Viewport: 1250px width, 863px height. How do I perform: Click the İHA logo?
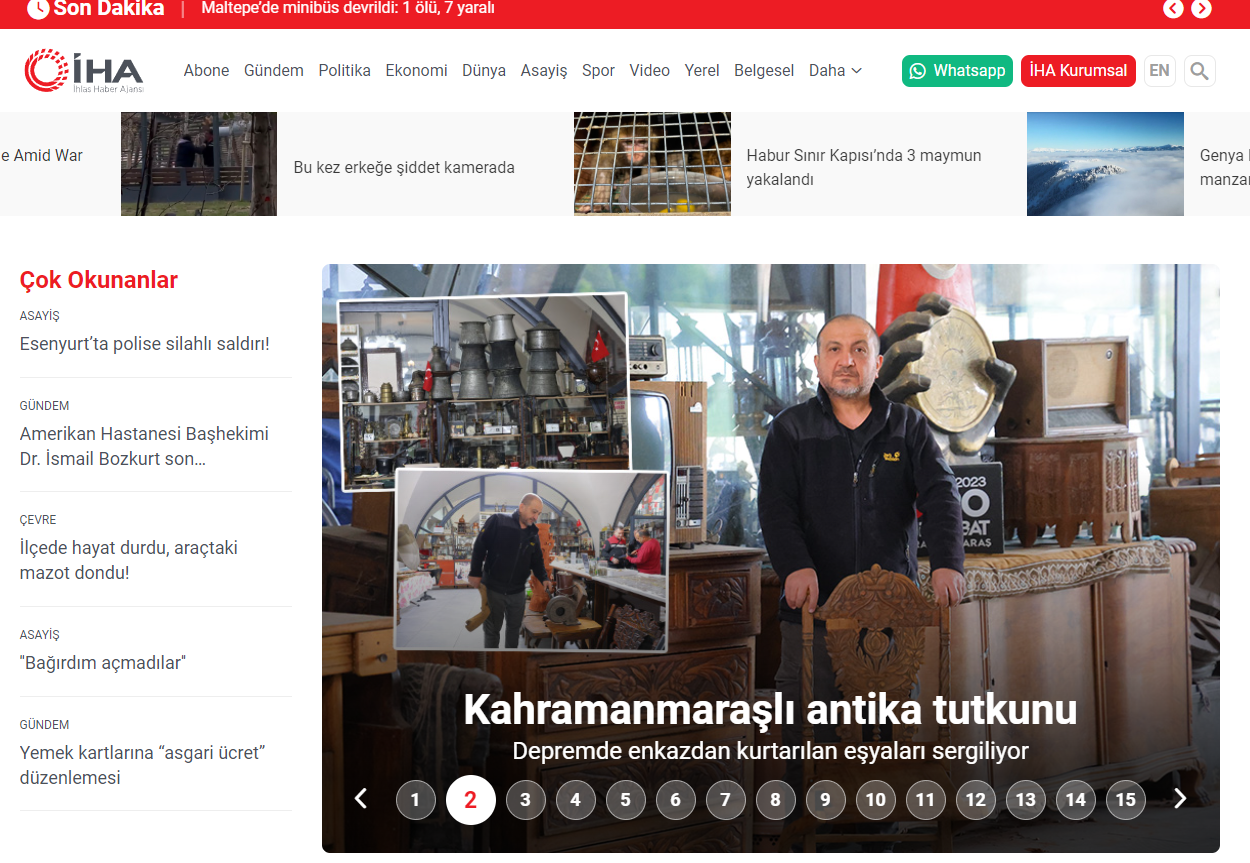[84, 71]
